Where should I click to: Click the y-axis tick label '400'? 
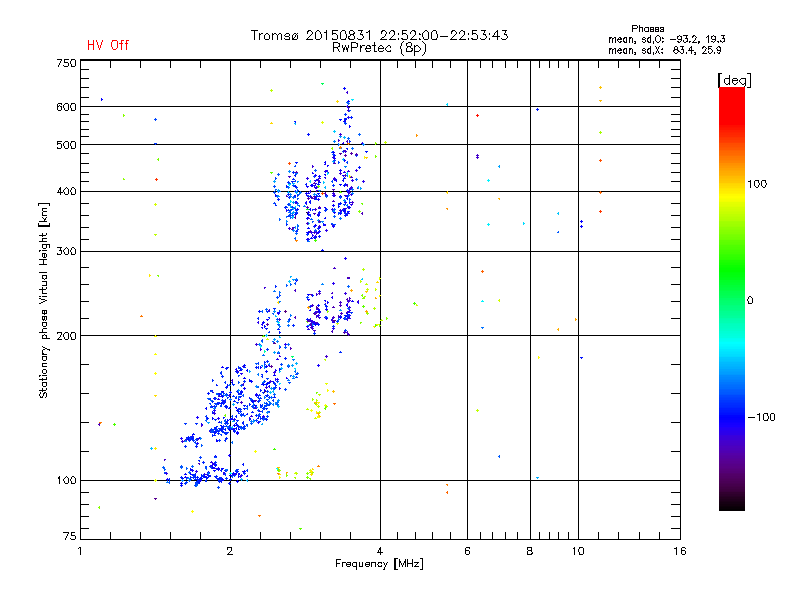click(66, 192)
